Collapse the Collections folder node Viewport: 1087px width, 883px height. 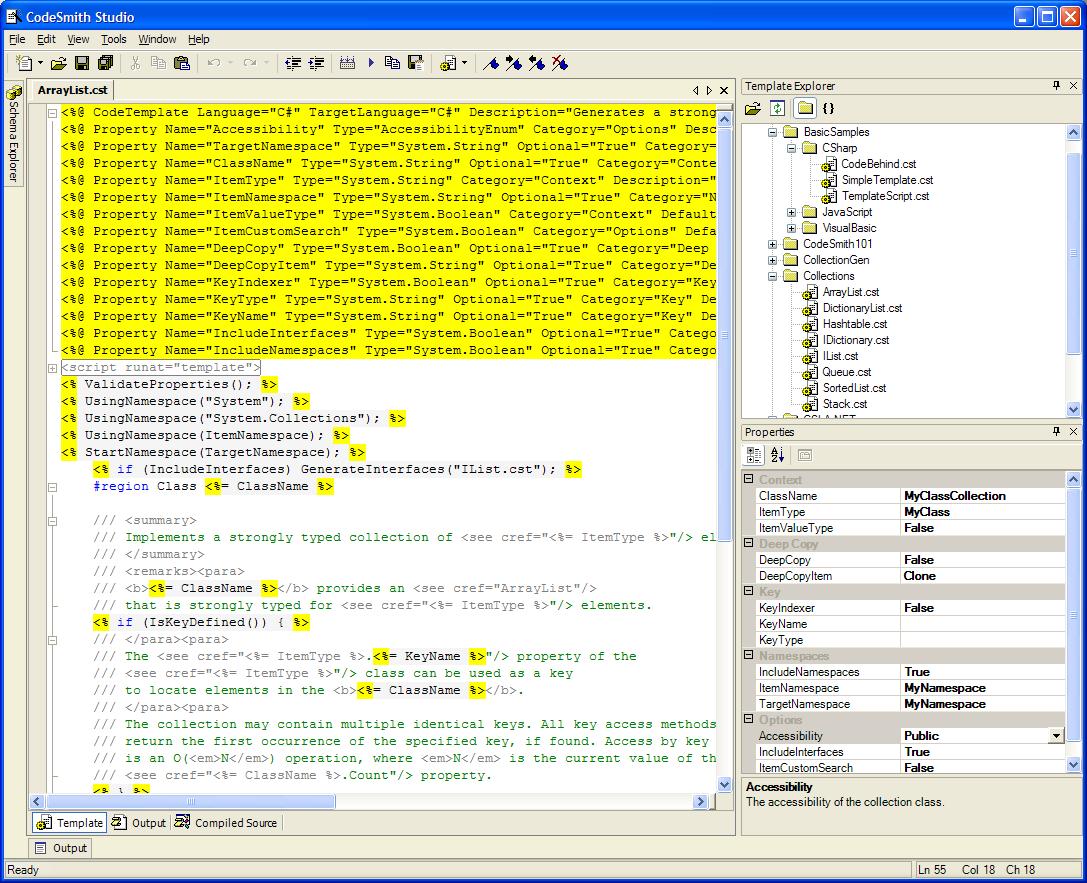(x=772, y=276)
